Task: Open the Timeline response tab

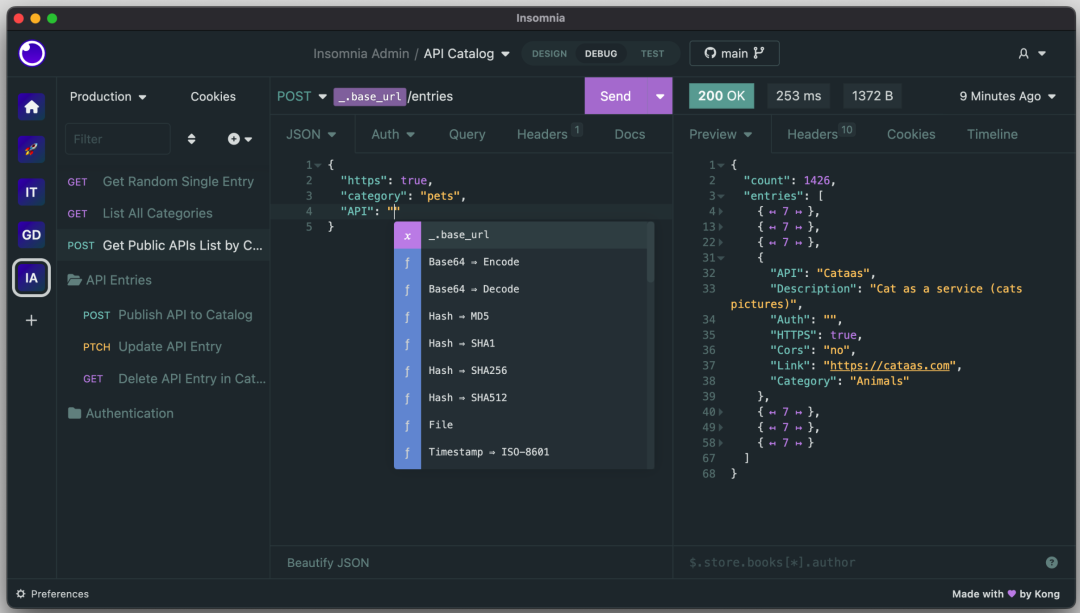Action: pyautogui.click(x=991, y=134)
